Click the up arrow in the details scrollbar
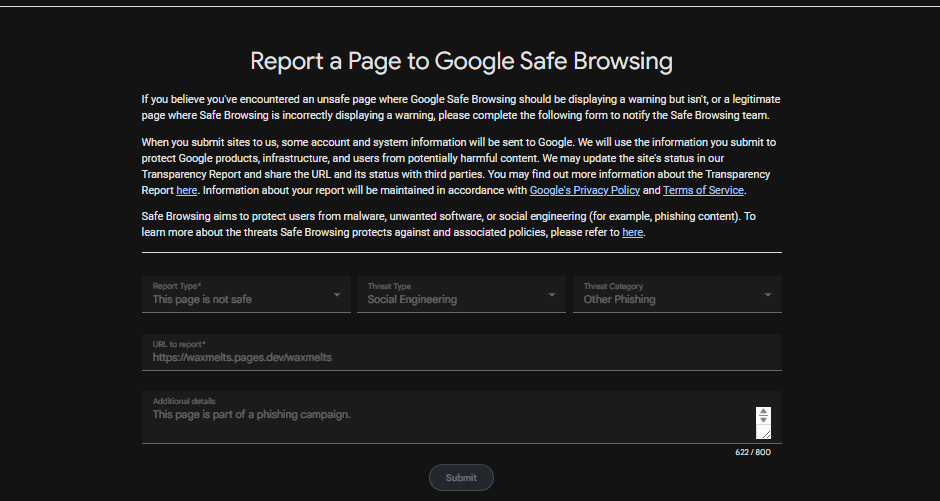 (763, 411)
